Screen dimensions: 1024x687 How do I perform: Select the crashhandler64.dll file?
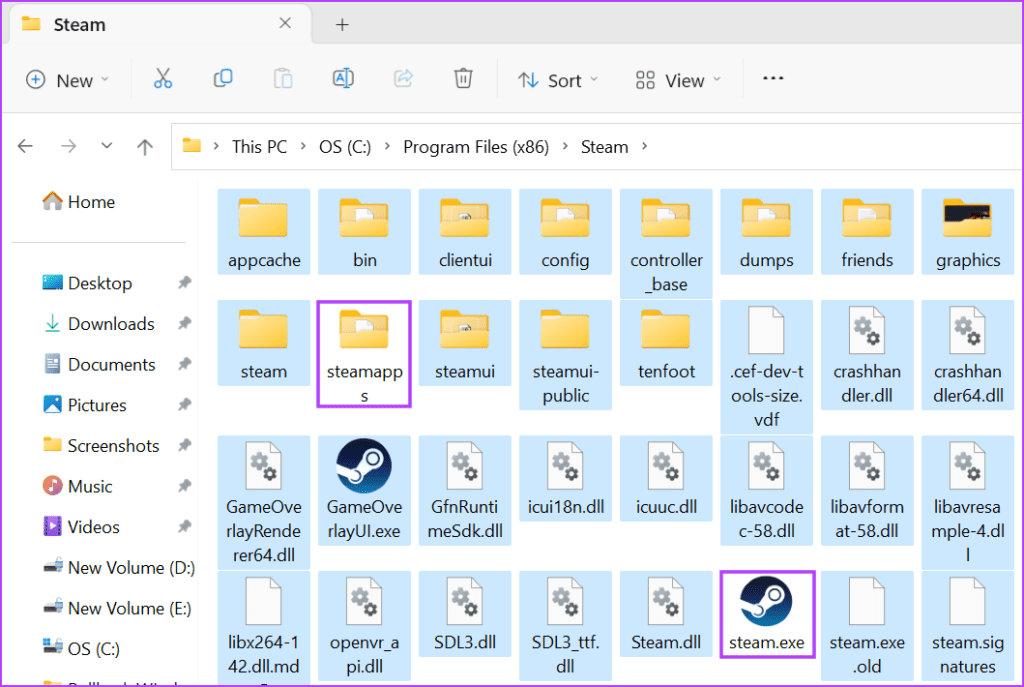(968, 355)
